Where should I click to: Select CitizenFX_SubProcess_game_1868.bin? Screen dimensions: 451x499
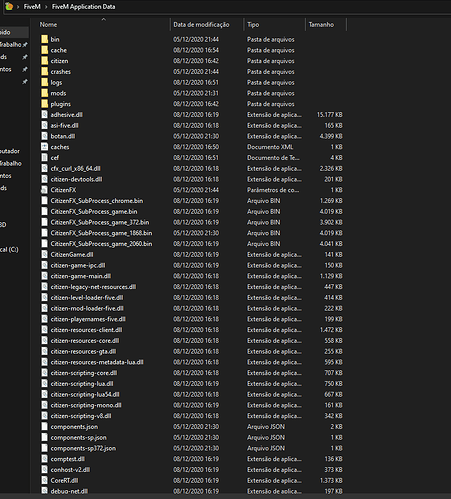pyautogui.click(x=101, y=233)
